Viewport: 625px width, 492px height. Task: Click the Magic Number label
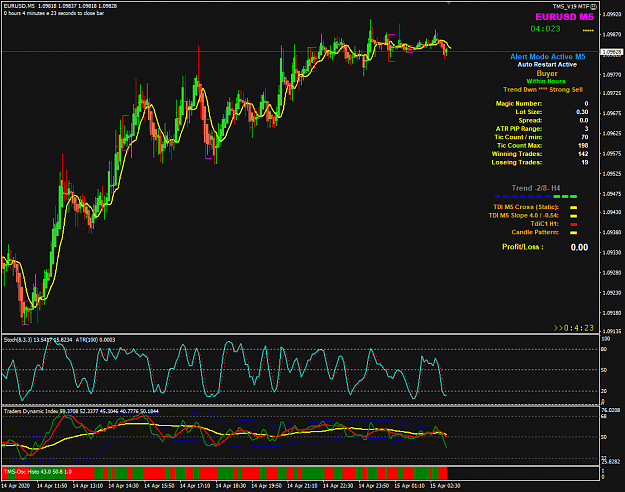click(x=519, y=104)
